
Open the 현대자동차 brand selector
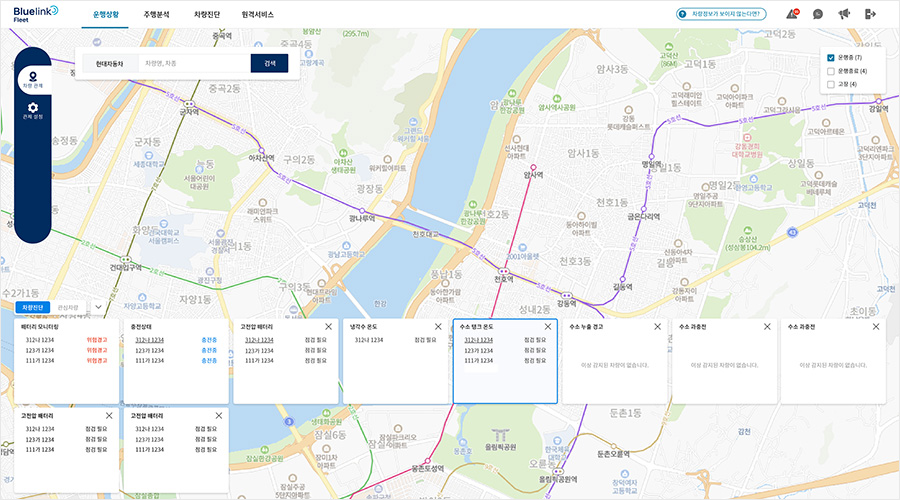pyautogui.click(x=109, y=63)
